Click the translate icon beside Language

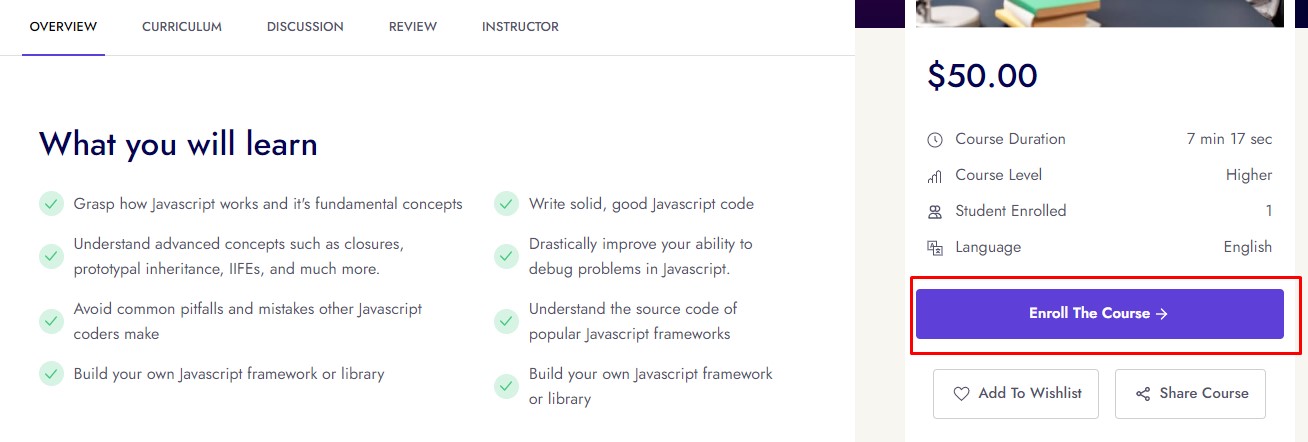click(935, 248)
